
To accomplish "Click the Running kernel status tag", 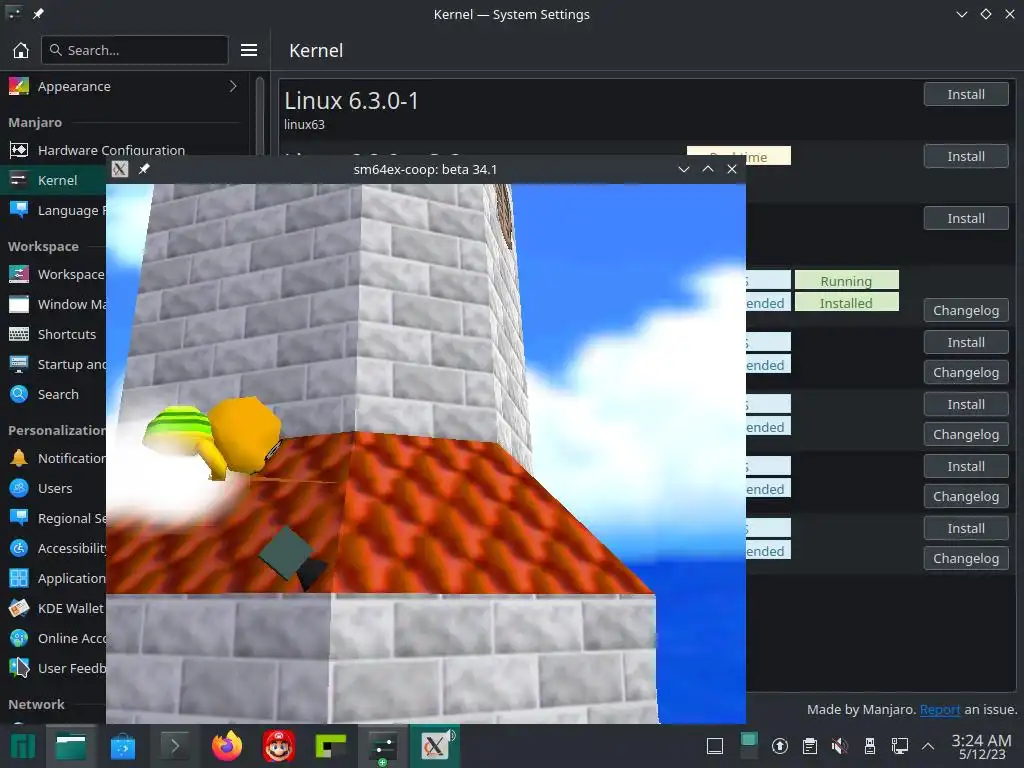I will 846,281.
